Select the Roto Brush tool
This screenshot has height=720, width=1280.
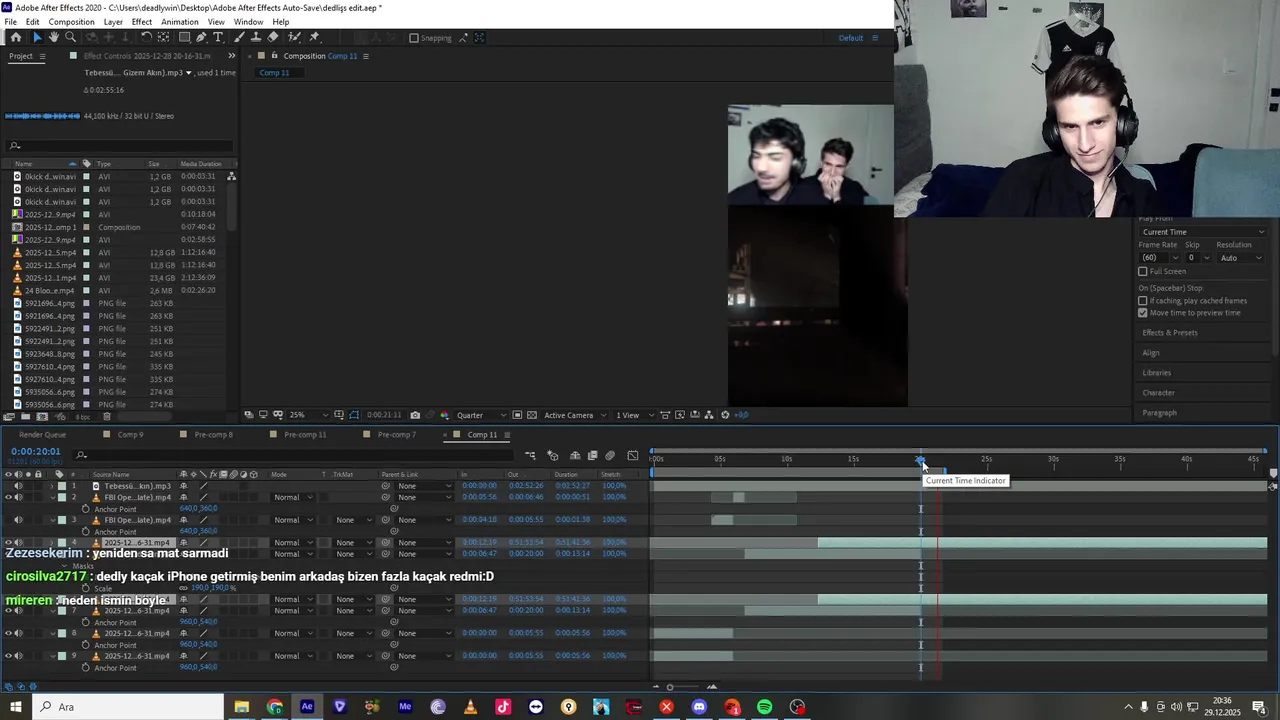295,37
